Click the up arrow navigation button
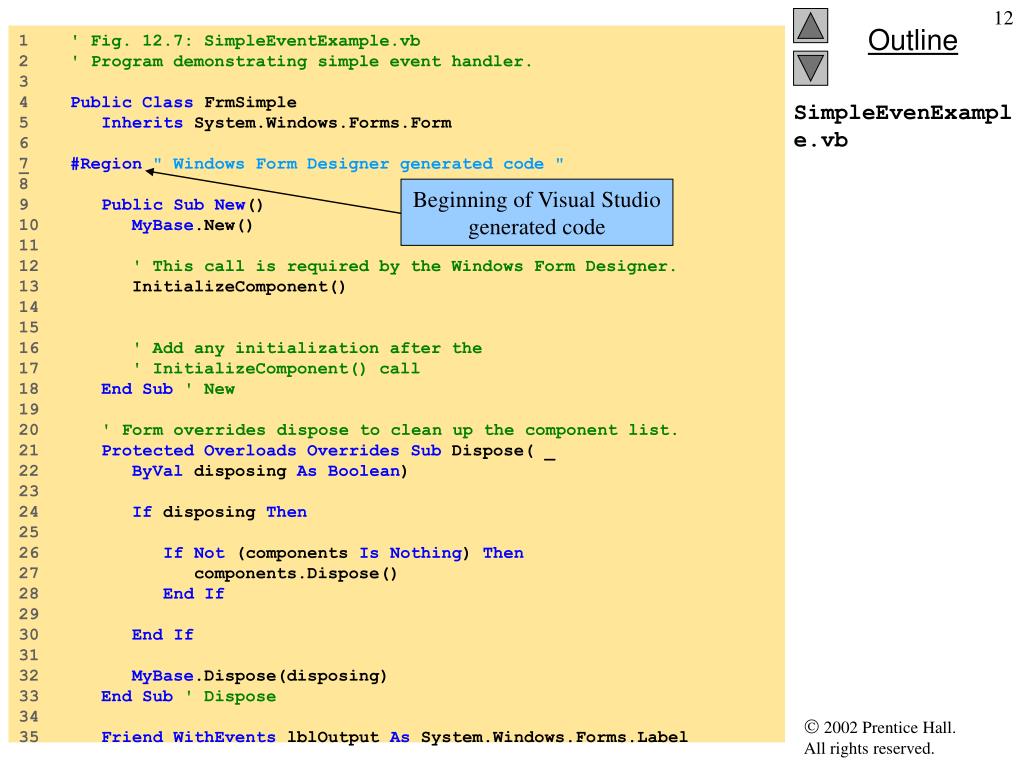Screen dimensions: 1024x768 [x=810, y=25]
